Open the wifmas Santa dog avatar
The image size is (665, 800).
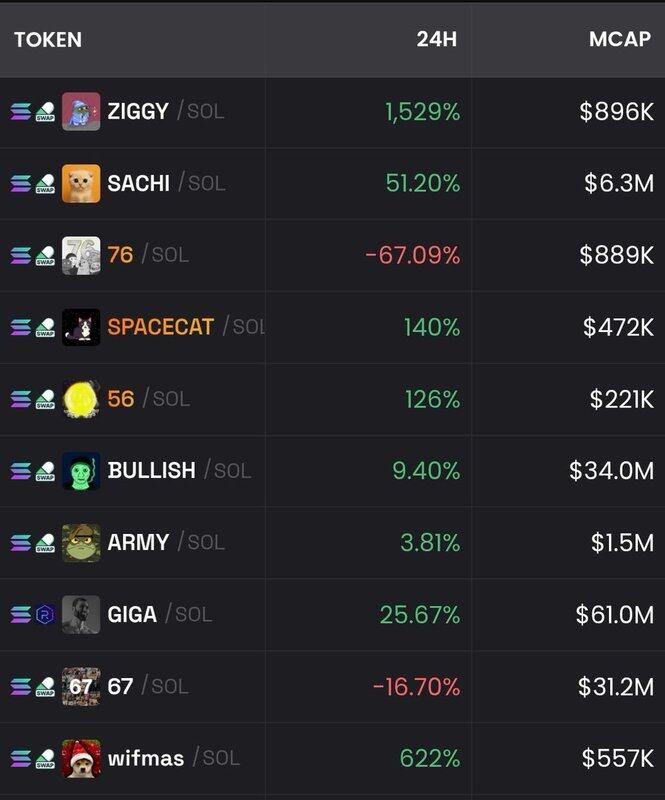coord(81,759)
